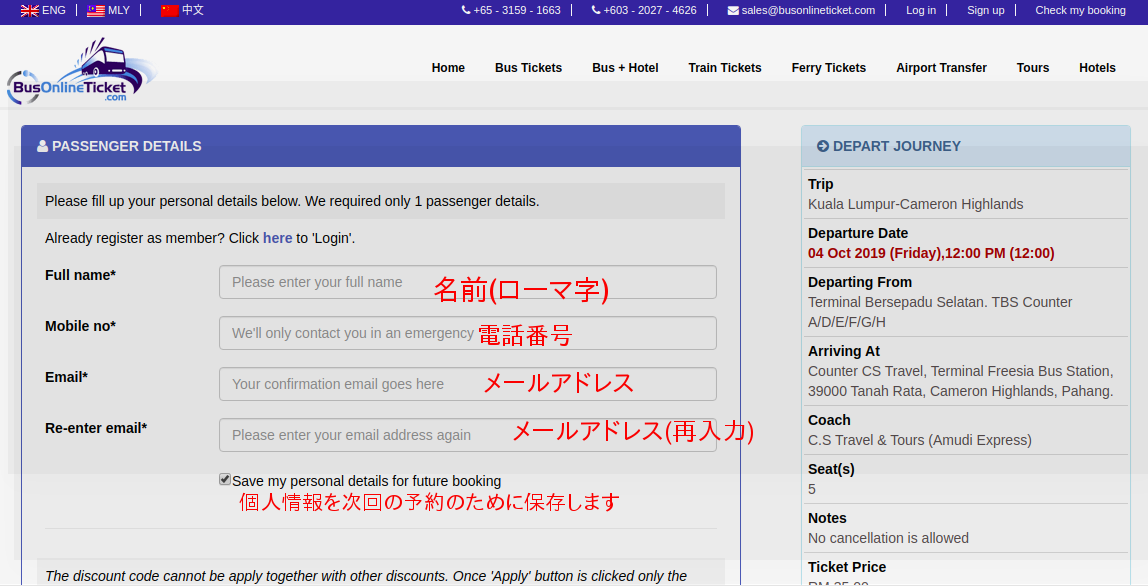Click the UK flag icon for English
The width and height of the screenshot is (1148, 586).
coord(29,11)
